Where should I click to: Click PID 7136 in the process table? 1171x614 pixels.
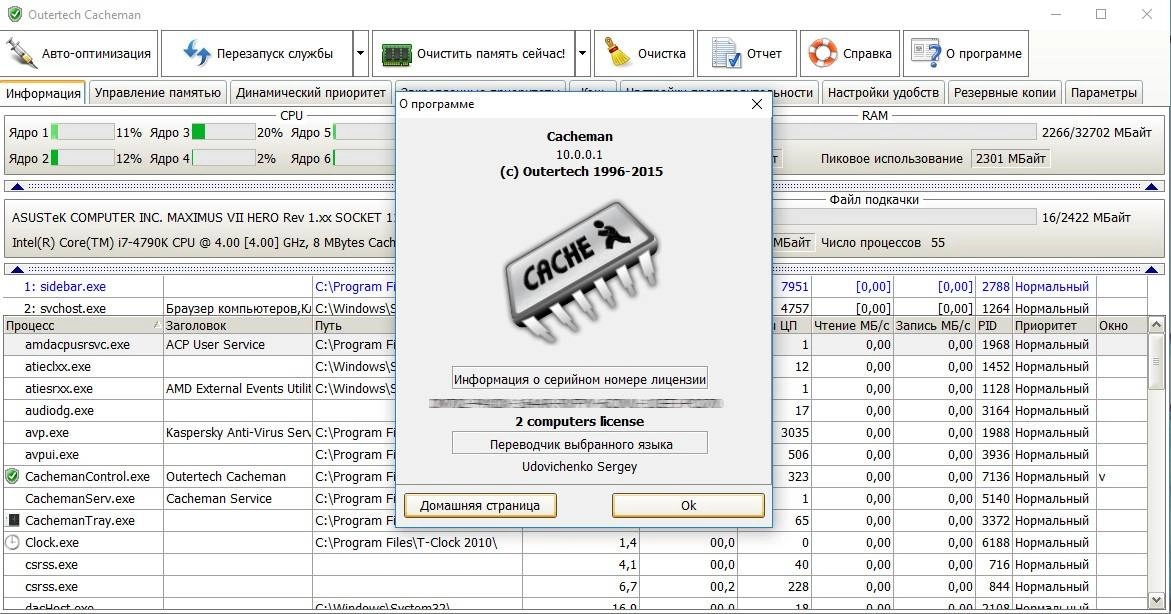point(995,476)
